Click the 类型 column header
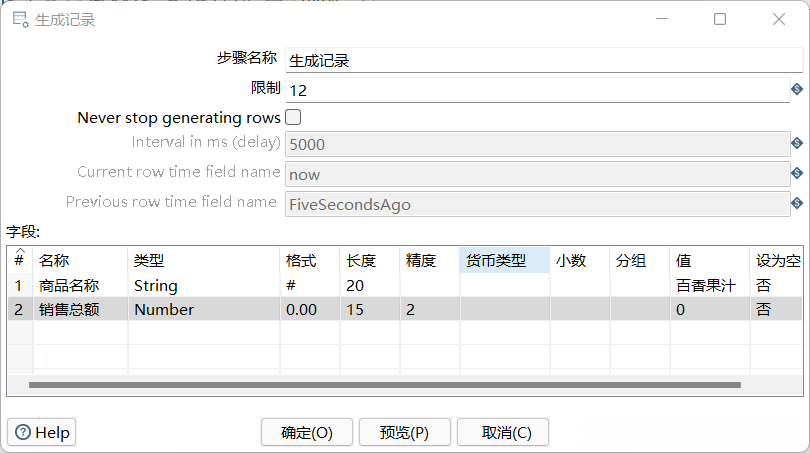The height and width of the screenshot is (453, 810). pyautogui.click(x=204, y=260)
